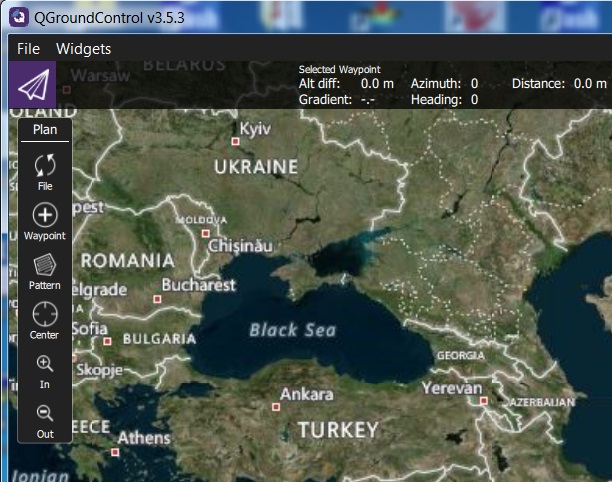Click the Distance value in status bar
This screenshot has width=612, height=482.
point(589,84)
